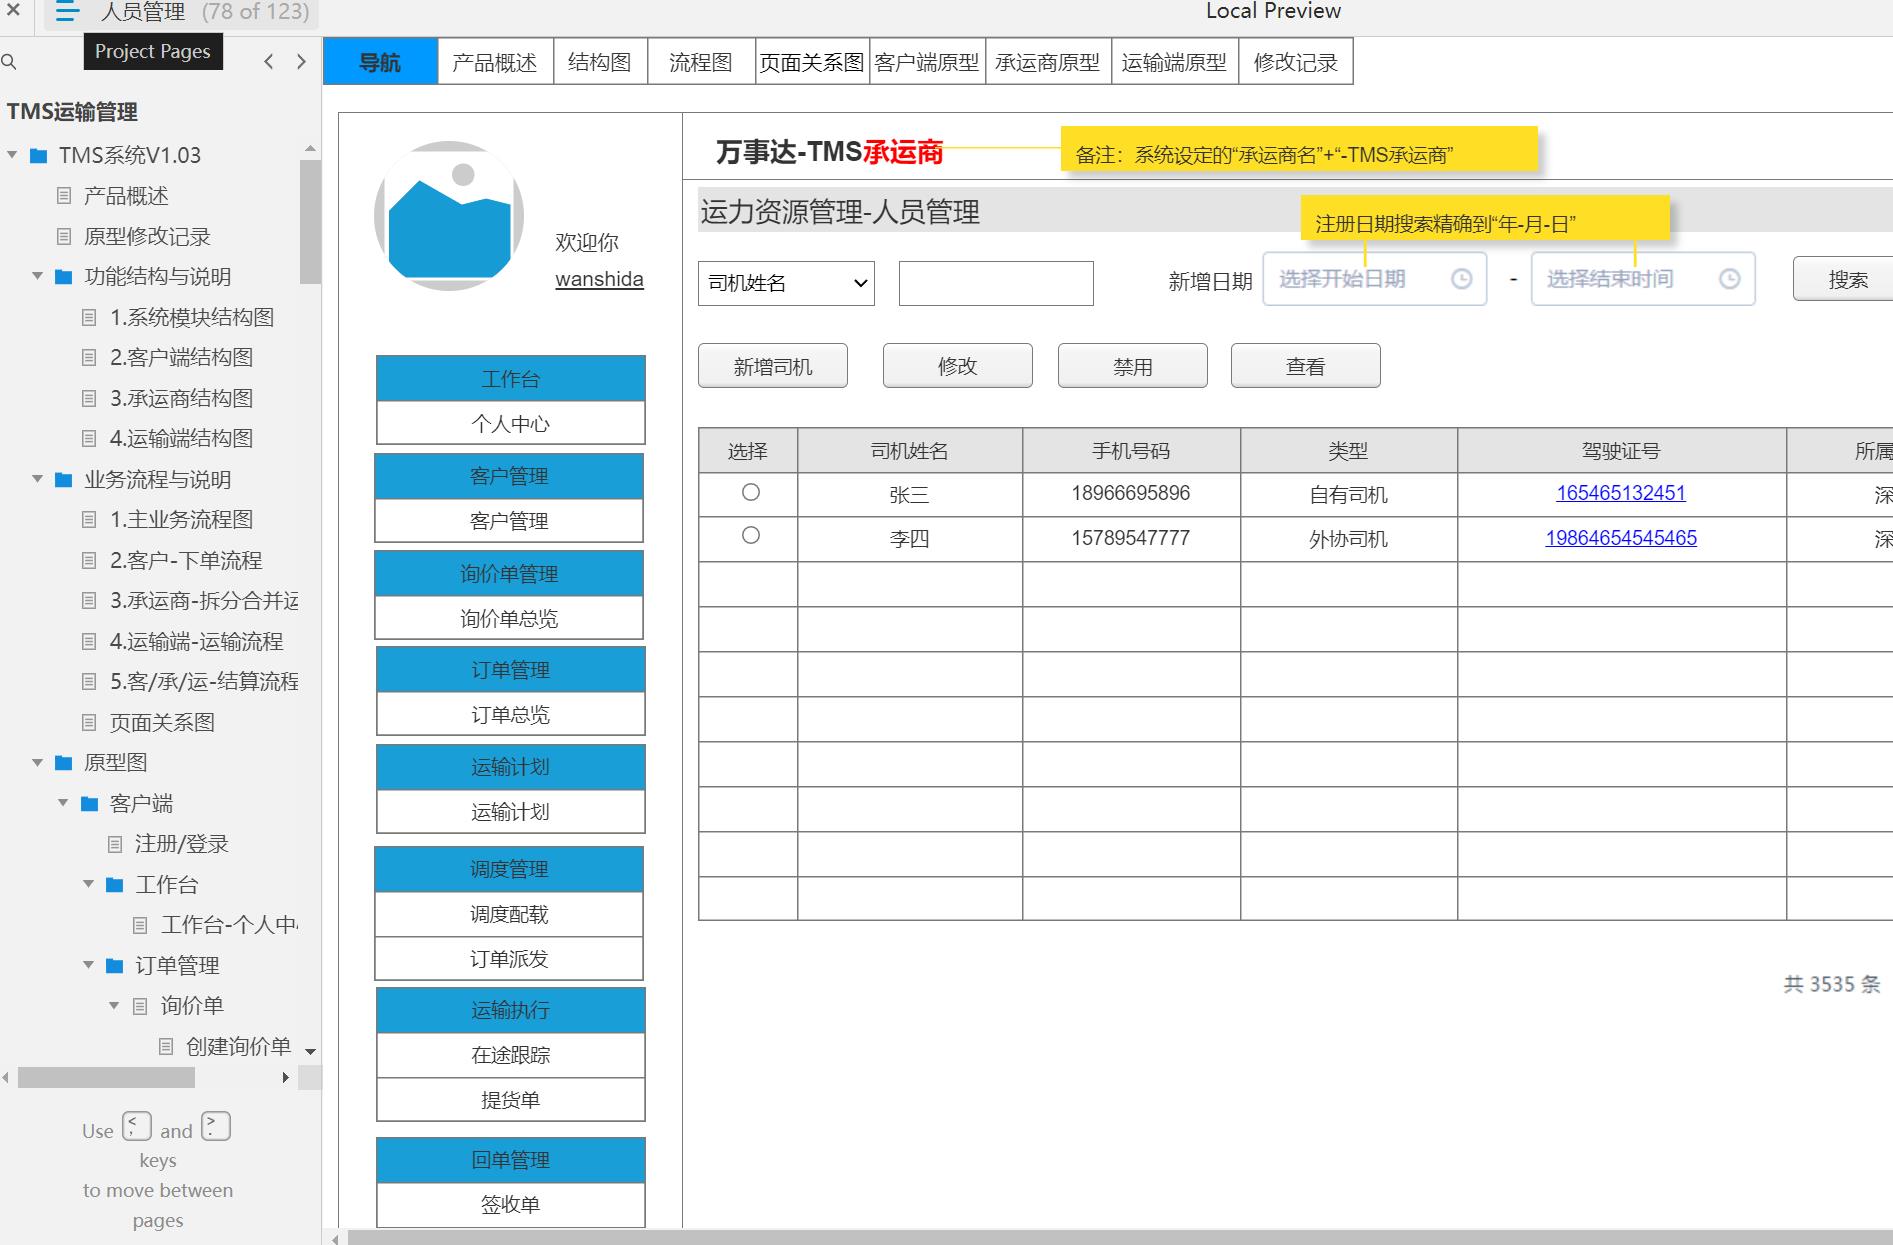Click the profile avatar image placeholder

pyautogui.click(x=449, y=216)
